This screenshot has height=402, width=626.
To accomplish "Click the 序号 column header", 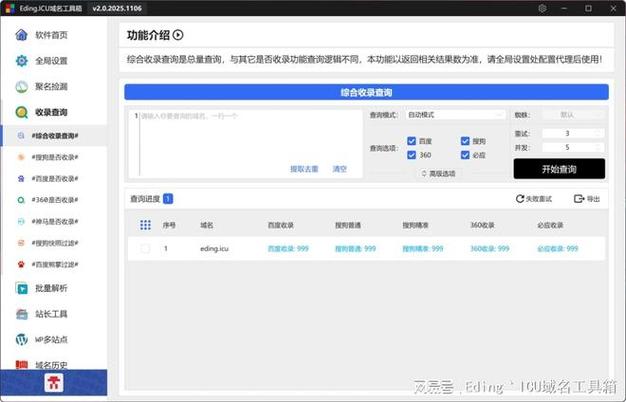I will pyautogui.click(x=169, y=225).
